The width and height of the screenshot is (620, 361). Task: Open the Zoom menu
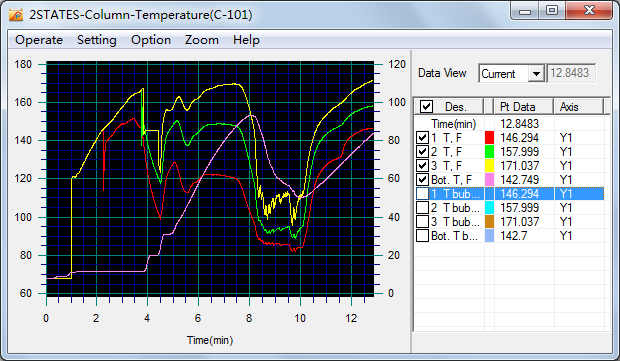click(x=202, y=40)
